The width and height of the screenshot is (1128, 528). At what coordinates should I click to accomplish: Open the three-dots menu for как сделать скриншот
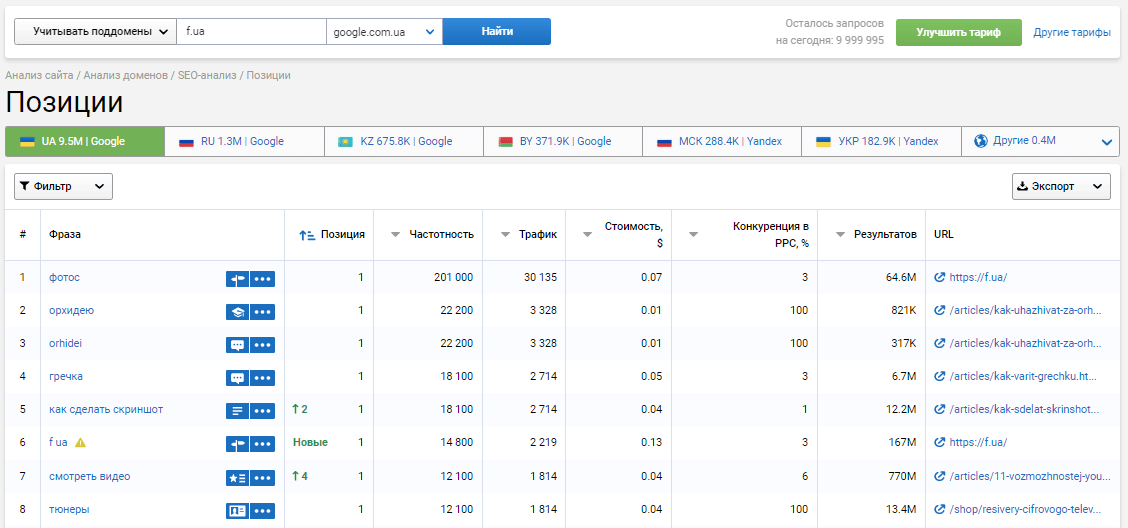(263, 411)
